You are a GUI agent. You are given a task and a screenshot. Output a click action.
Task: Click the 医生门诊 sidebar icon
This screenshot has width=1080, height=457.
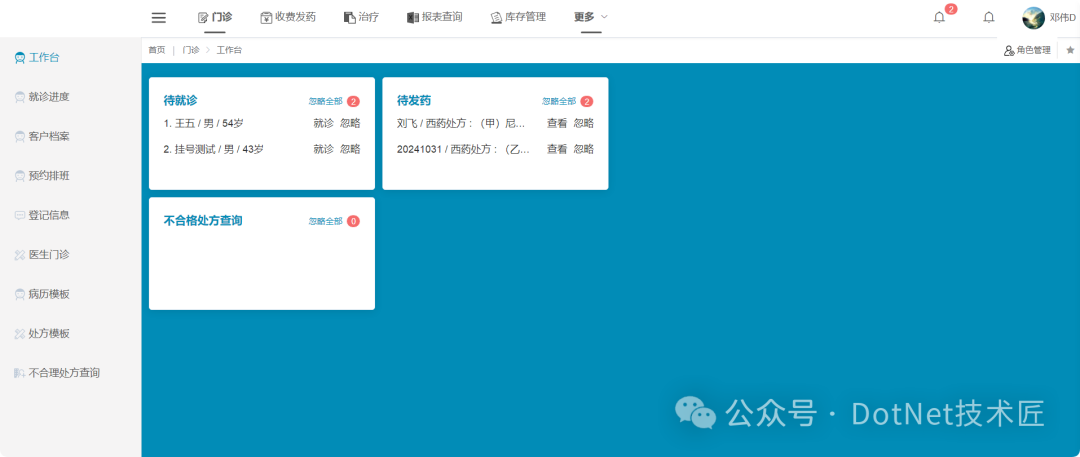tap(20, 255)
